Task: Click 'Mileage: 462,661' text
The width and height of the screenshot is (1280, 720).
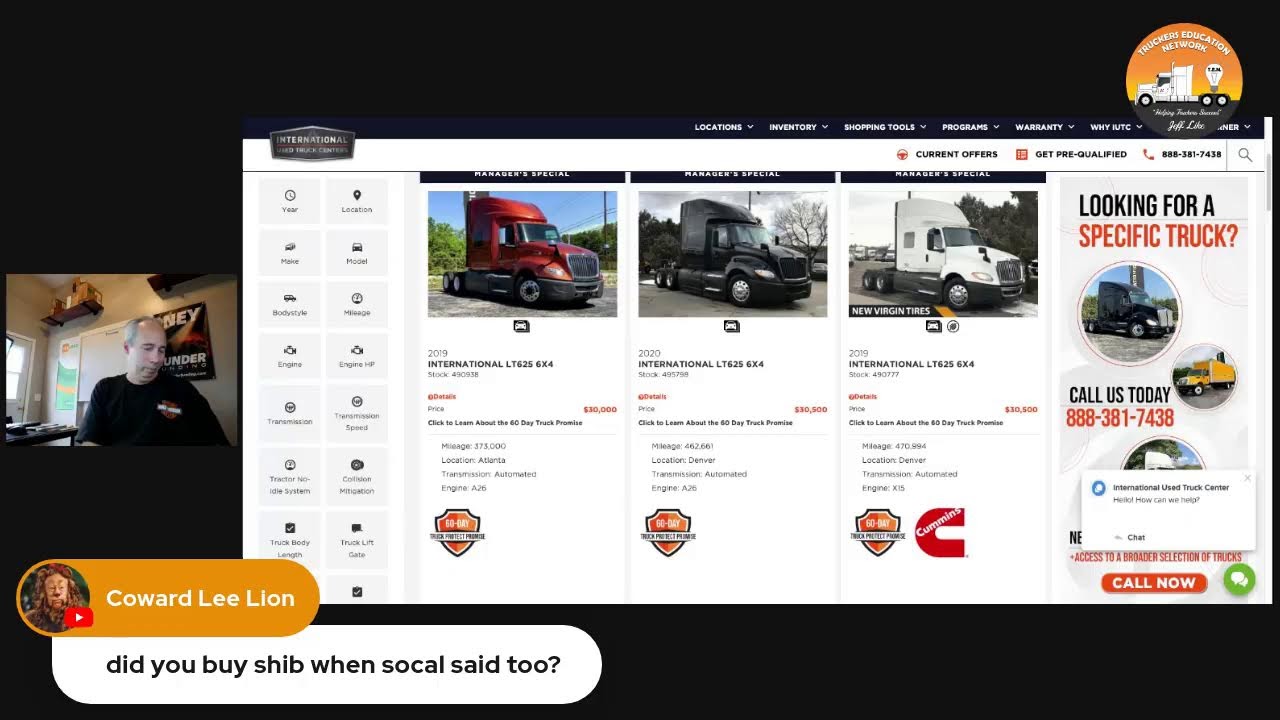Action: (682, 446)
